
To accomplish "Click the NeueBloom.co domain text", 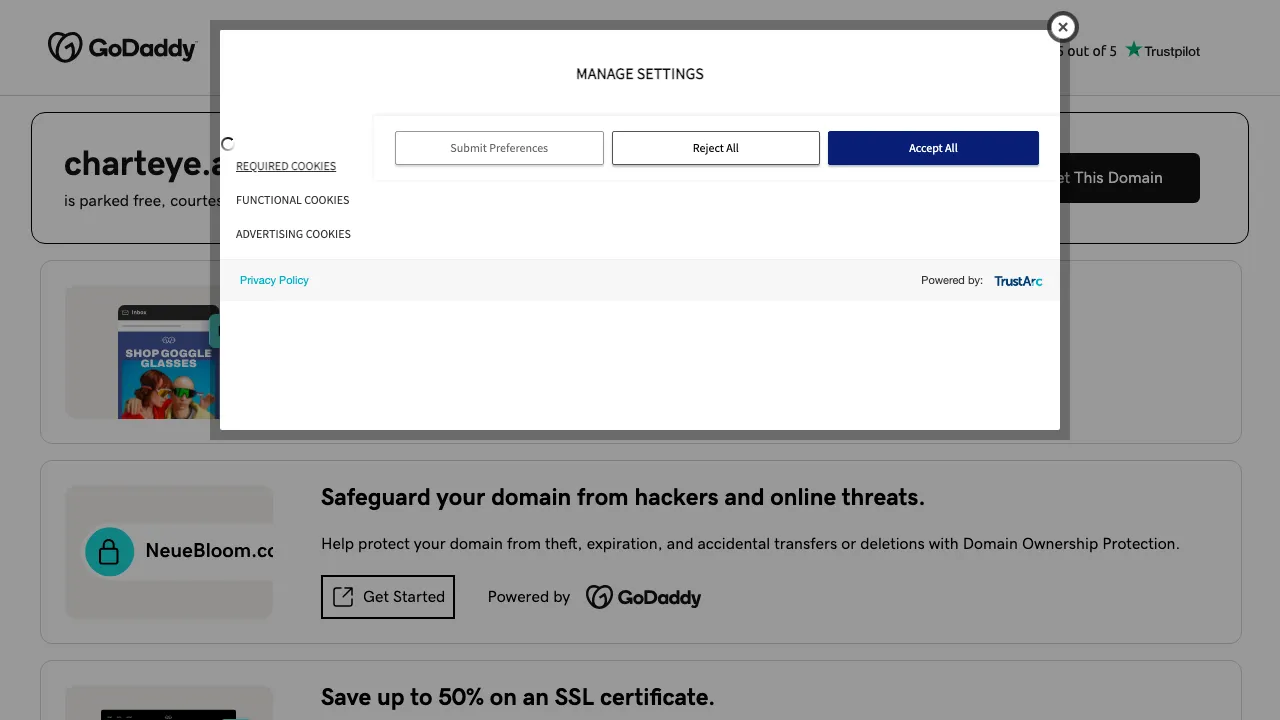I will 209,551.
